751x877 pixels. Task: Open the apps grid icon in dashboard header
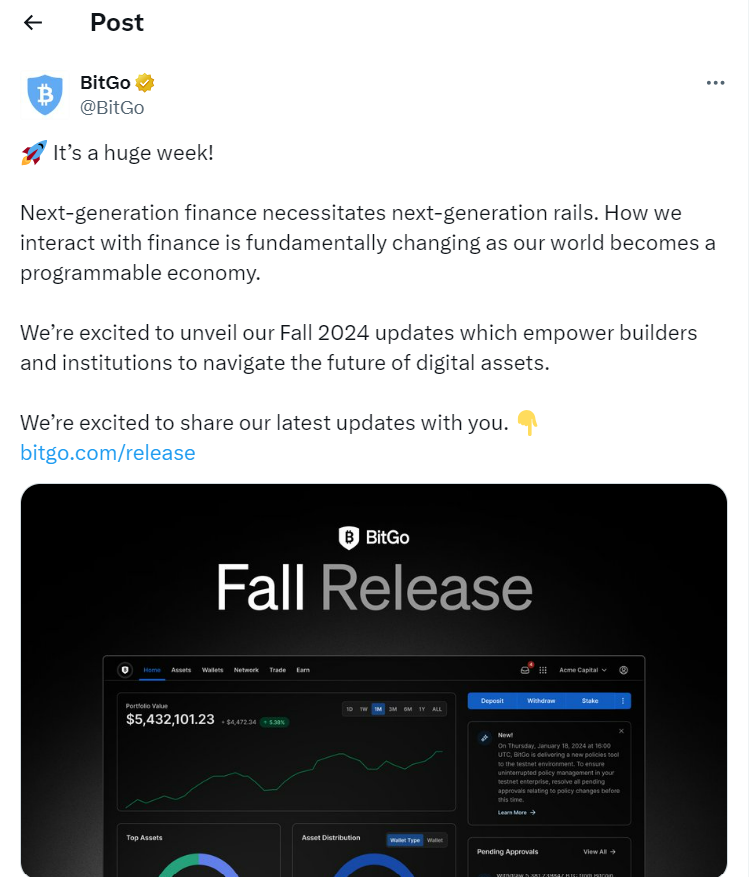543,670
